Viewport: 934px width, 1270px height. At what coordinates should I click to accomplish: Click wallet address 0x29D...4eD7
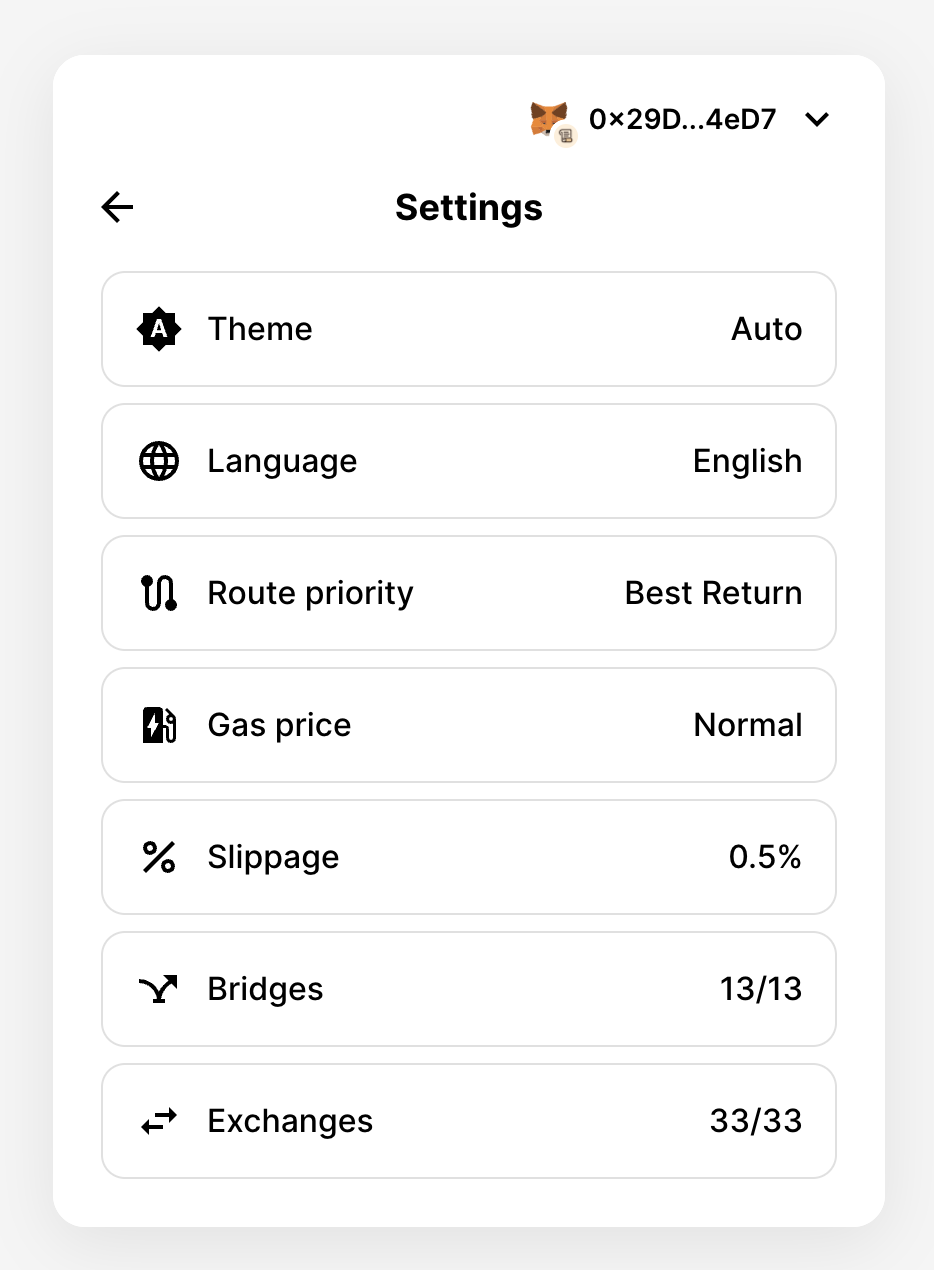(x=682, y=119)
